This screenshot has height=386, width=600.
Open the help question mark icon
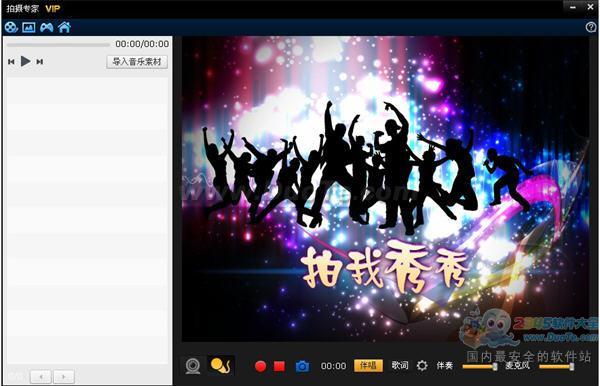591,27
